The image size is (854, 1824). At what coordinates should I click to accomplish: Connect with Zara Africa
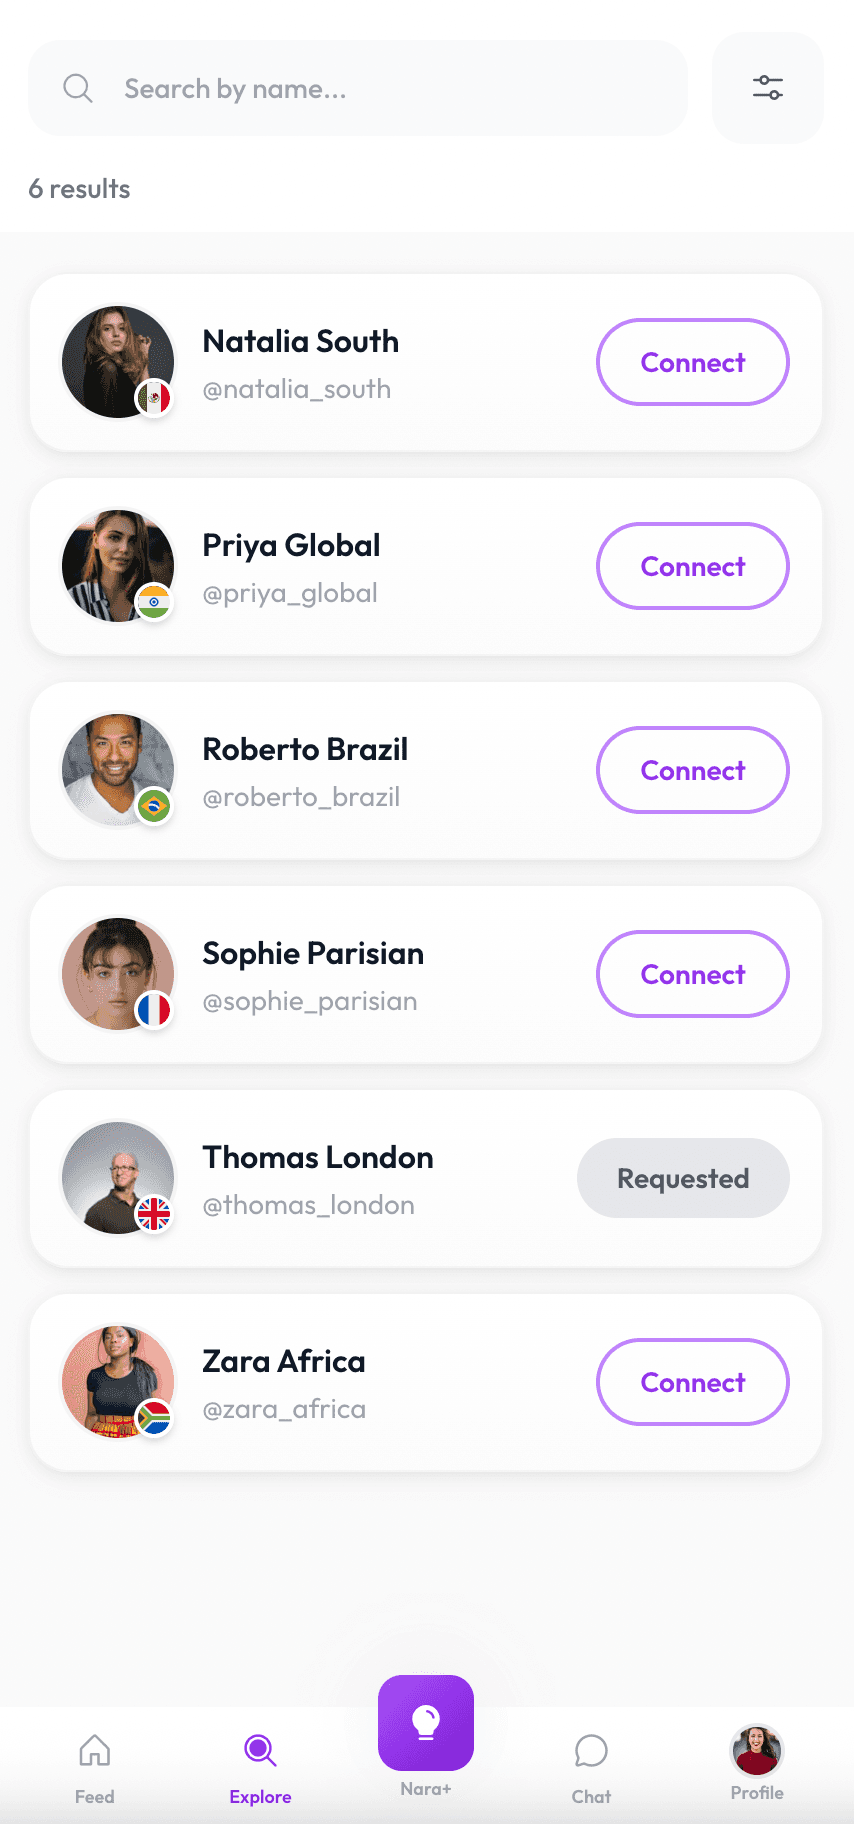(x=692, y=1382)
